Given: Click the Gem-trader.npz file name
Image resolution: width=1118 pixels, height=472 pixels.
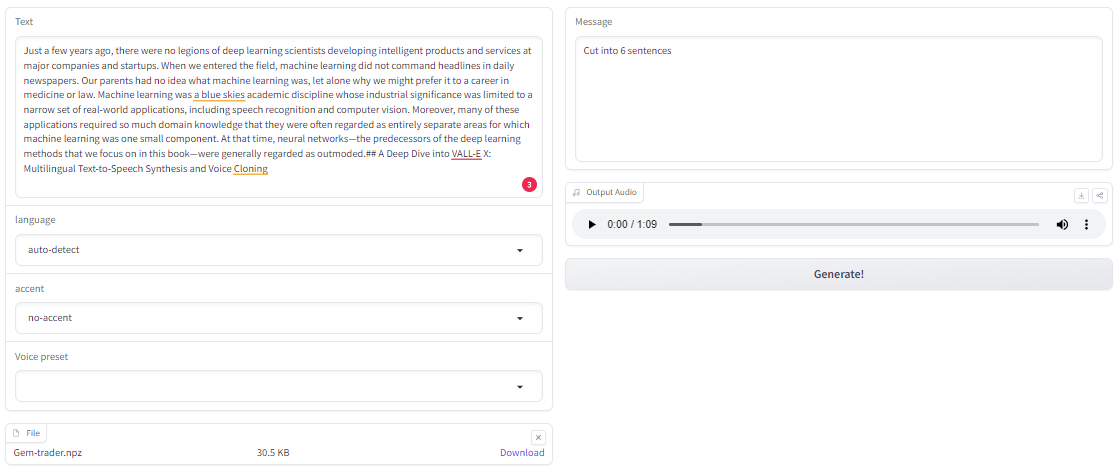Looking at the screenshot, I should (x=48, y=453).
